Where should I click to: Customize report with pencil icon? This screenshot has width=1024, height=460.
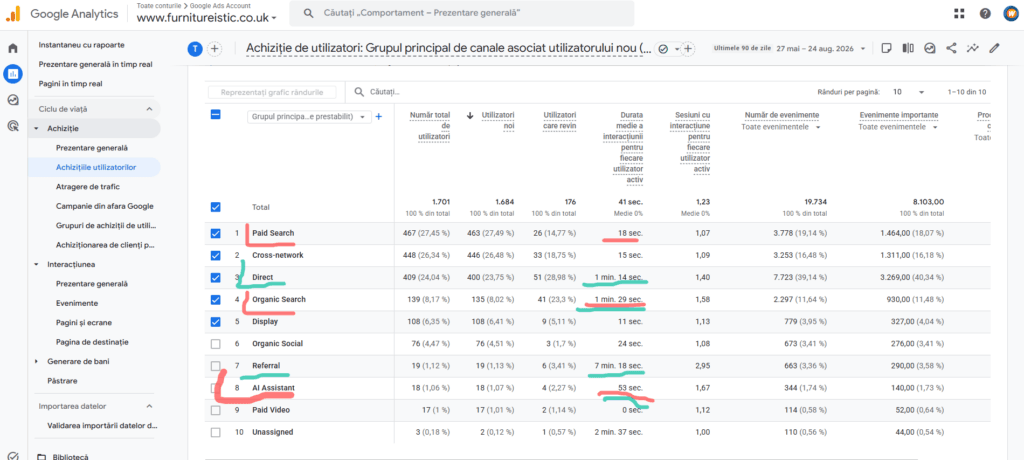[995, 48]
